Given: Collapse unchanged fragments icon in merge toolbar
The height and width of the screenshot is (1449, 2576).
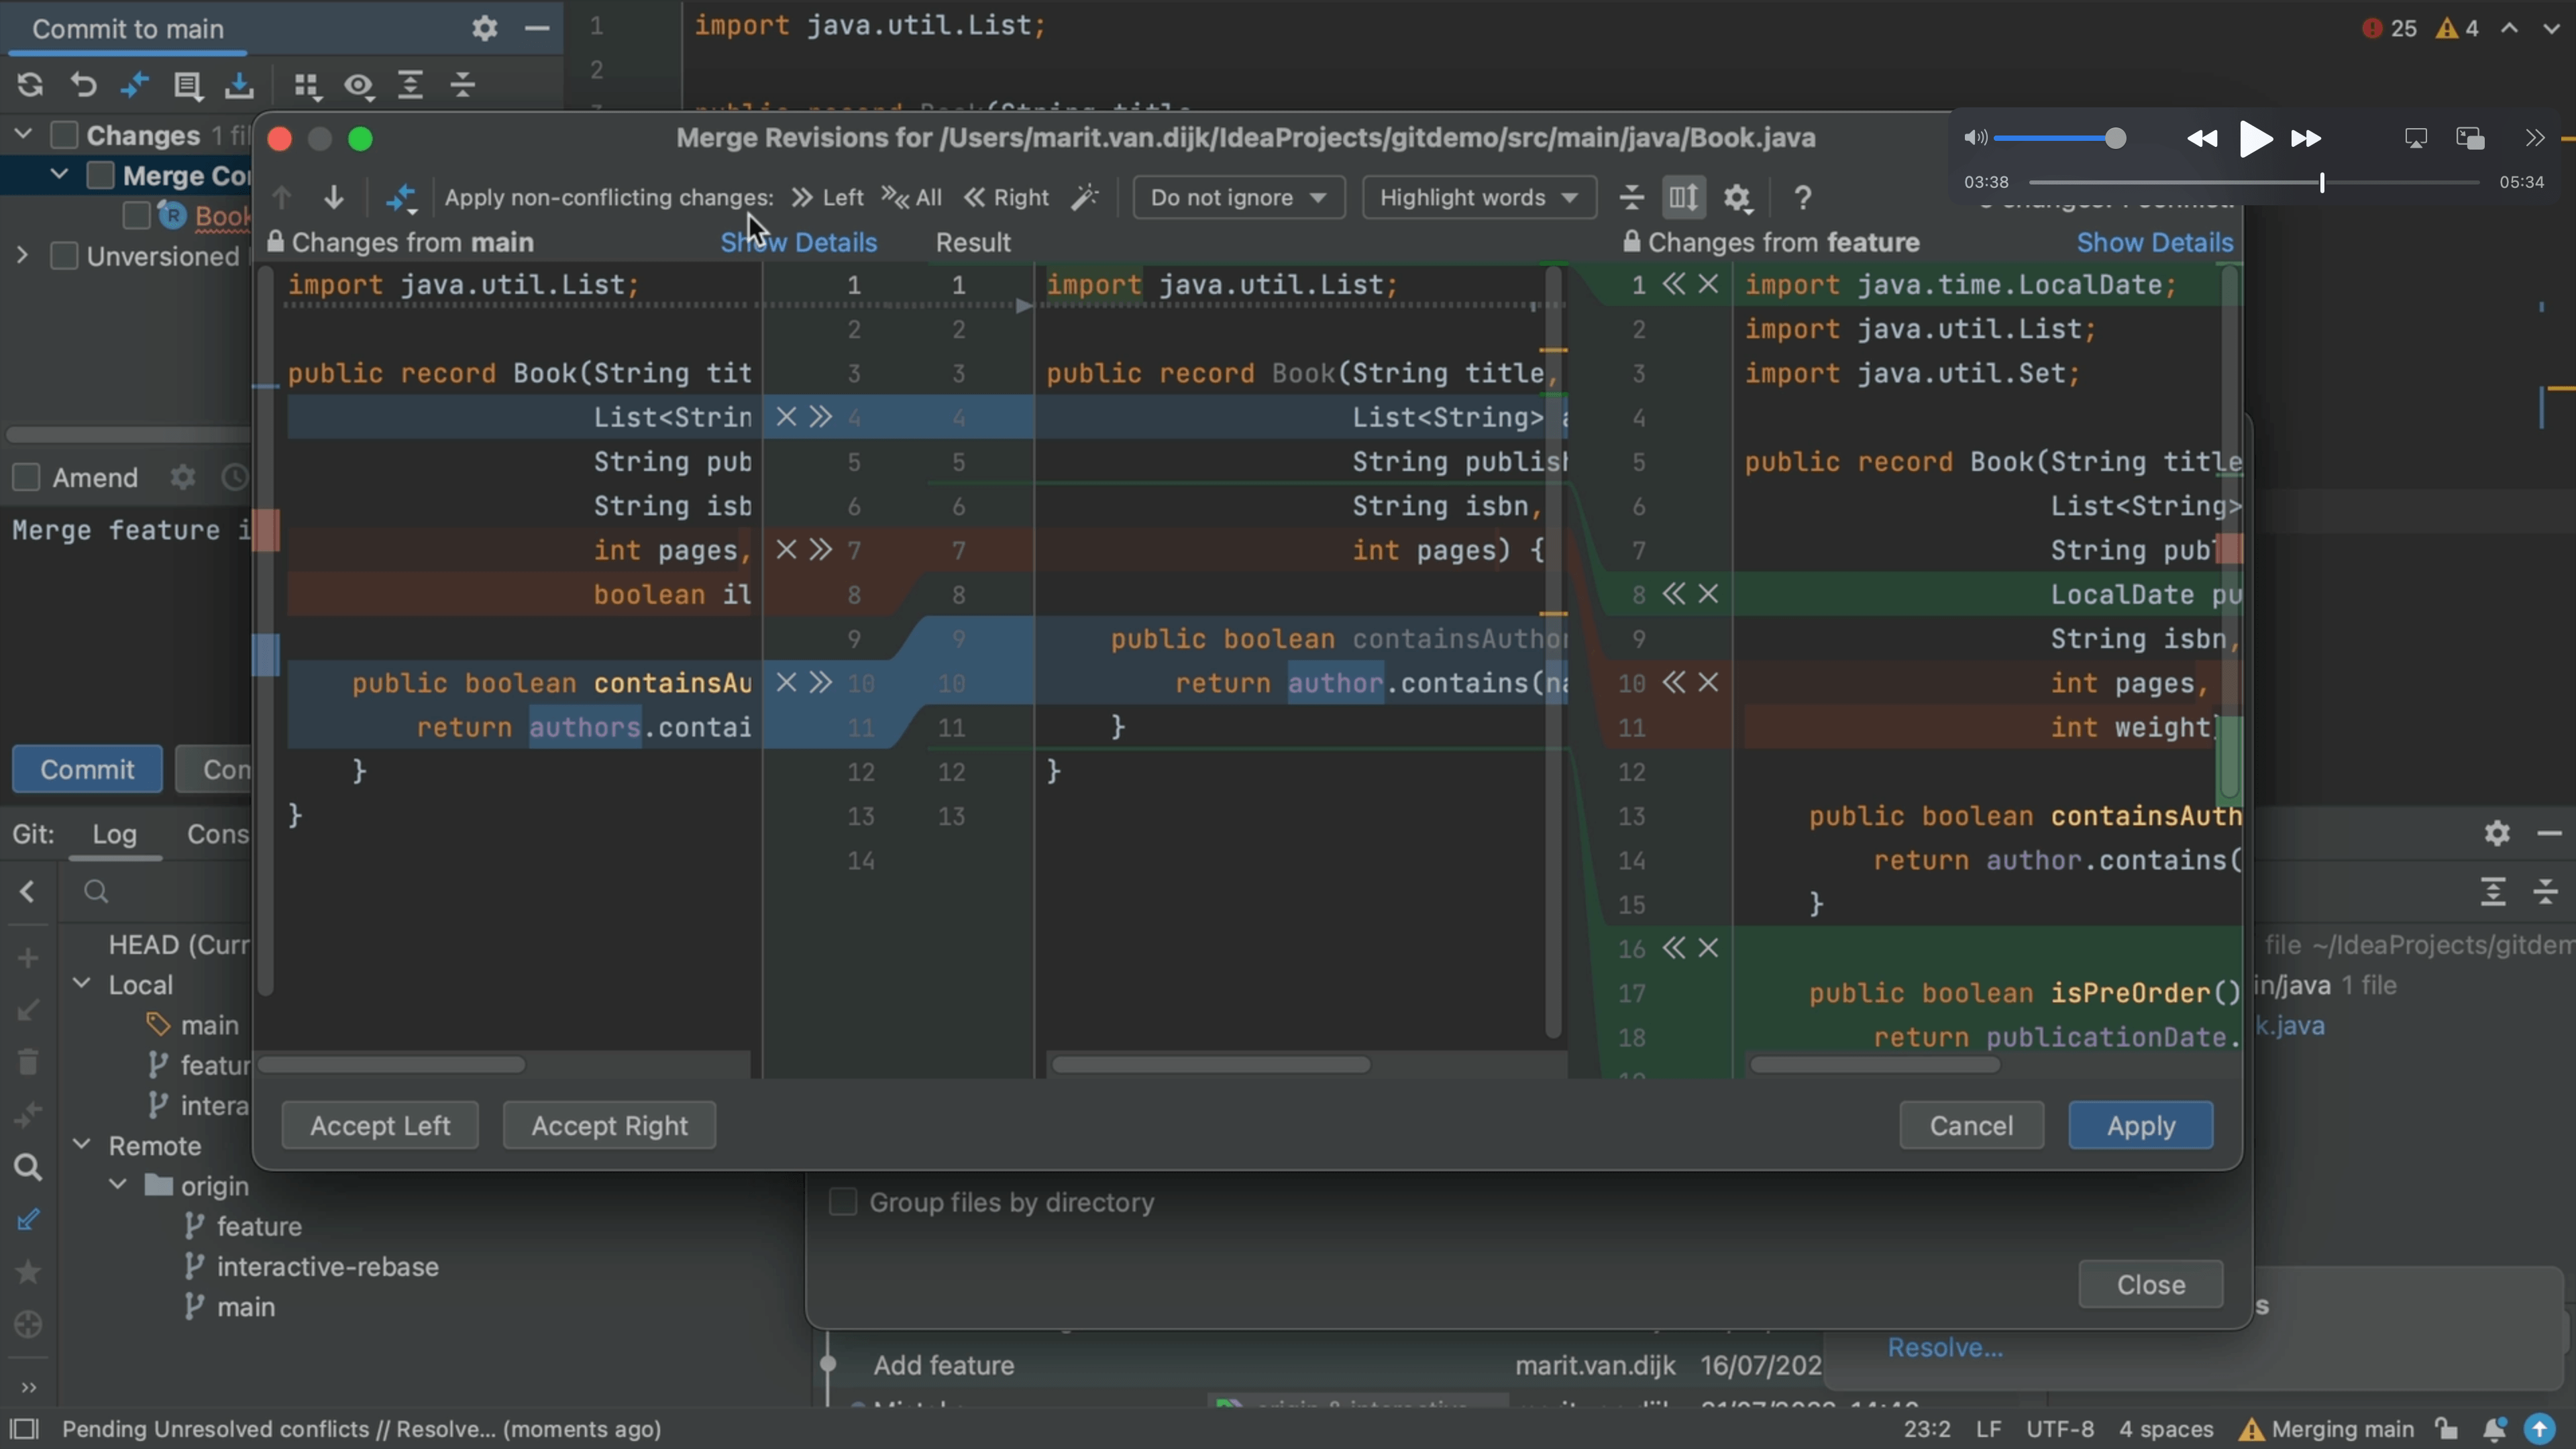Looking at the screenshot, I should (1631, 197).
